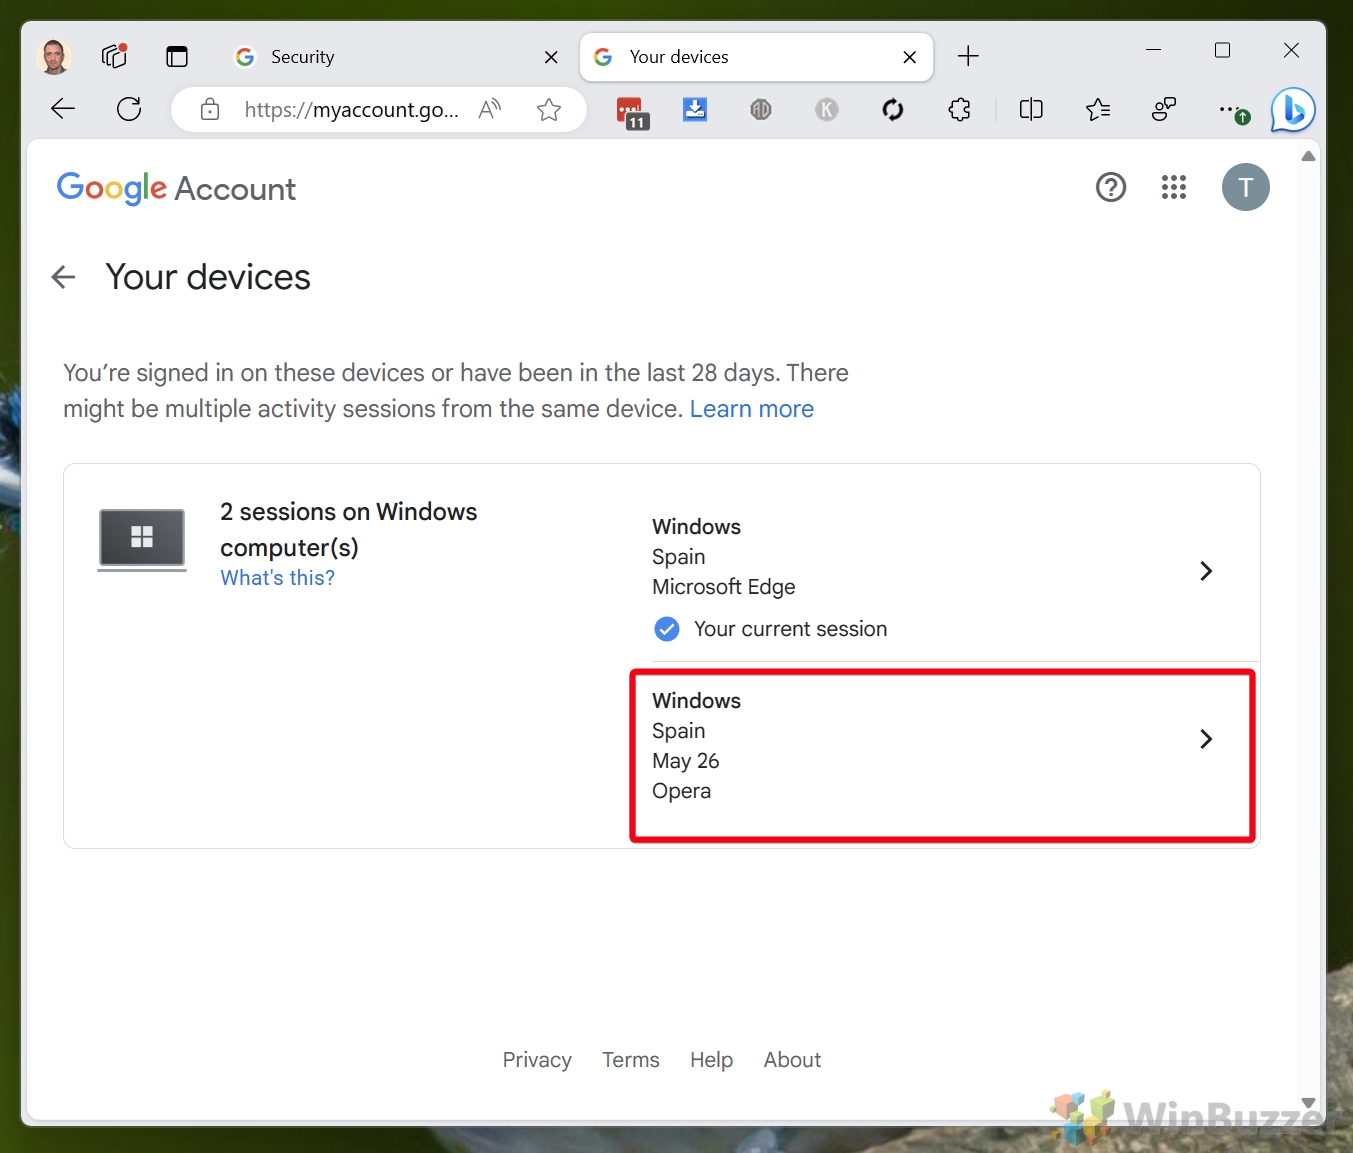
Task: Click the scrollbar up arrow
Action: click(1308, 156)
